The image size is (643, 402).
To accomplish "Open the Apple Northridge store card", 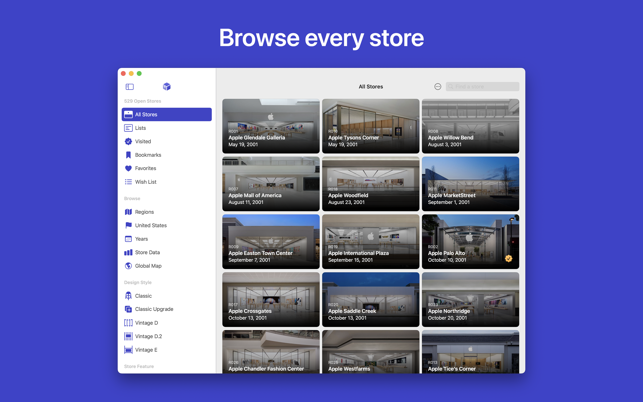I will tap(470, 299).
